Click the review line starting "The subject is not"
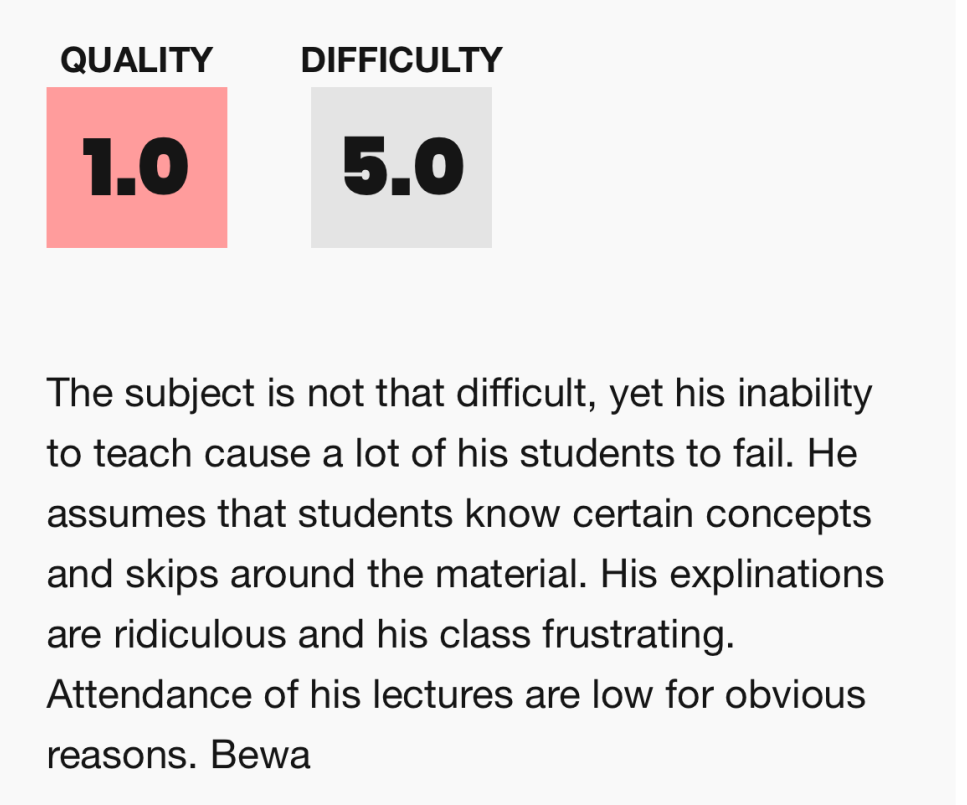Screen dimensions: 967x805 pyautogui.click(x=459, y=394)
